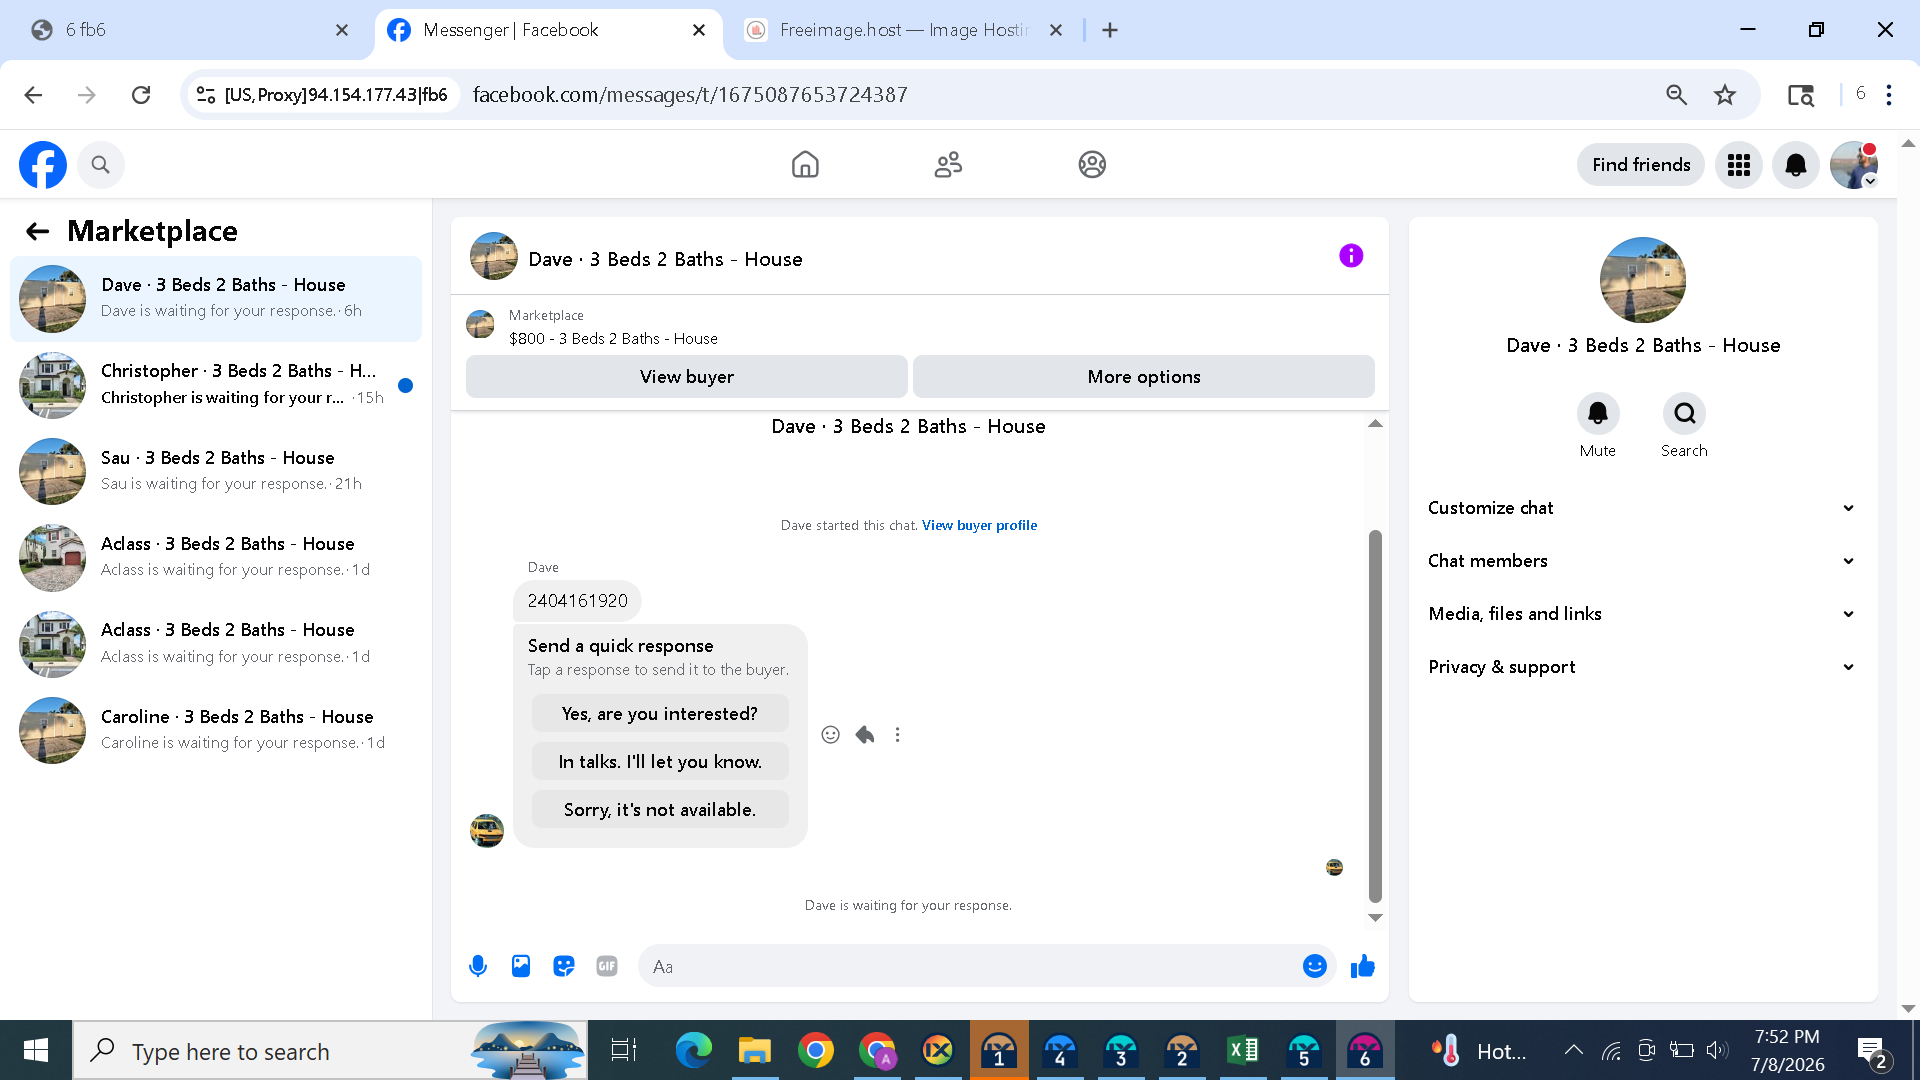Open Facebook home via the logo
1920x1080 pixels.
(x=43, y=165)
